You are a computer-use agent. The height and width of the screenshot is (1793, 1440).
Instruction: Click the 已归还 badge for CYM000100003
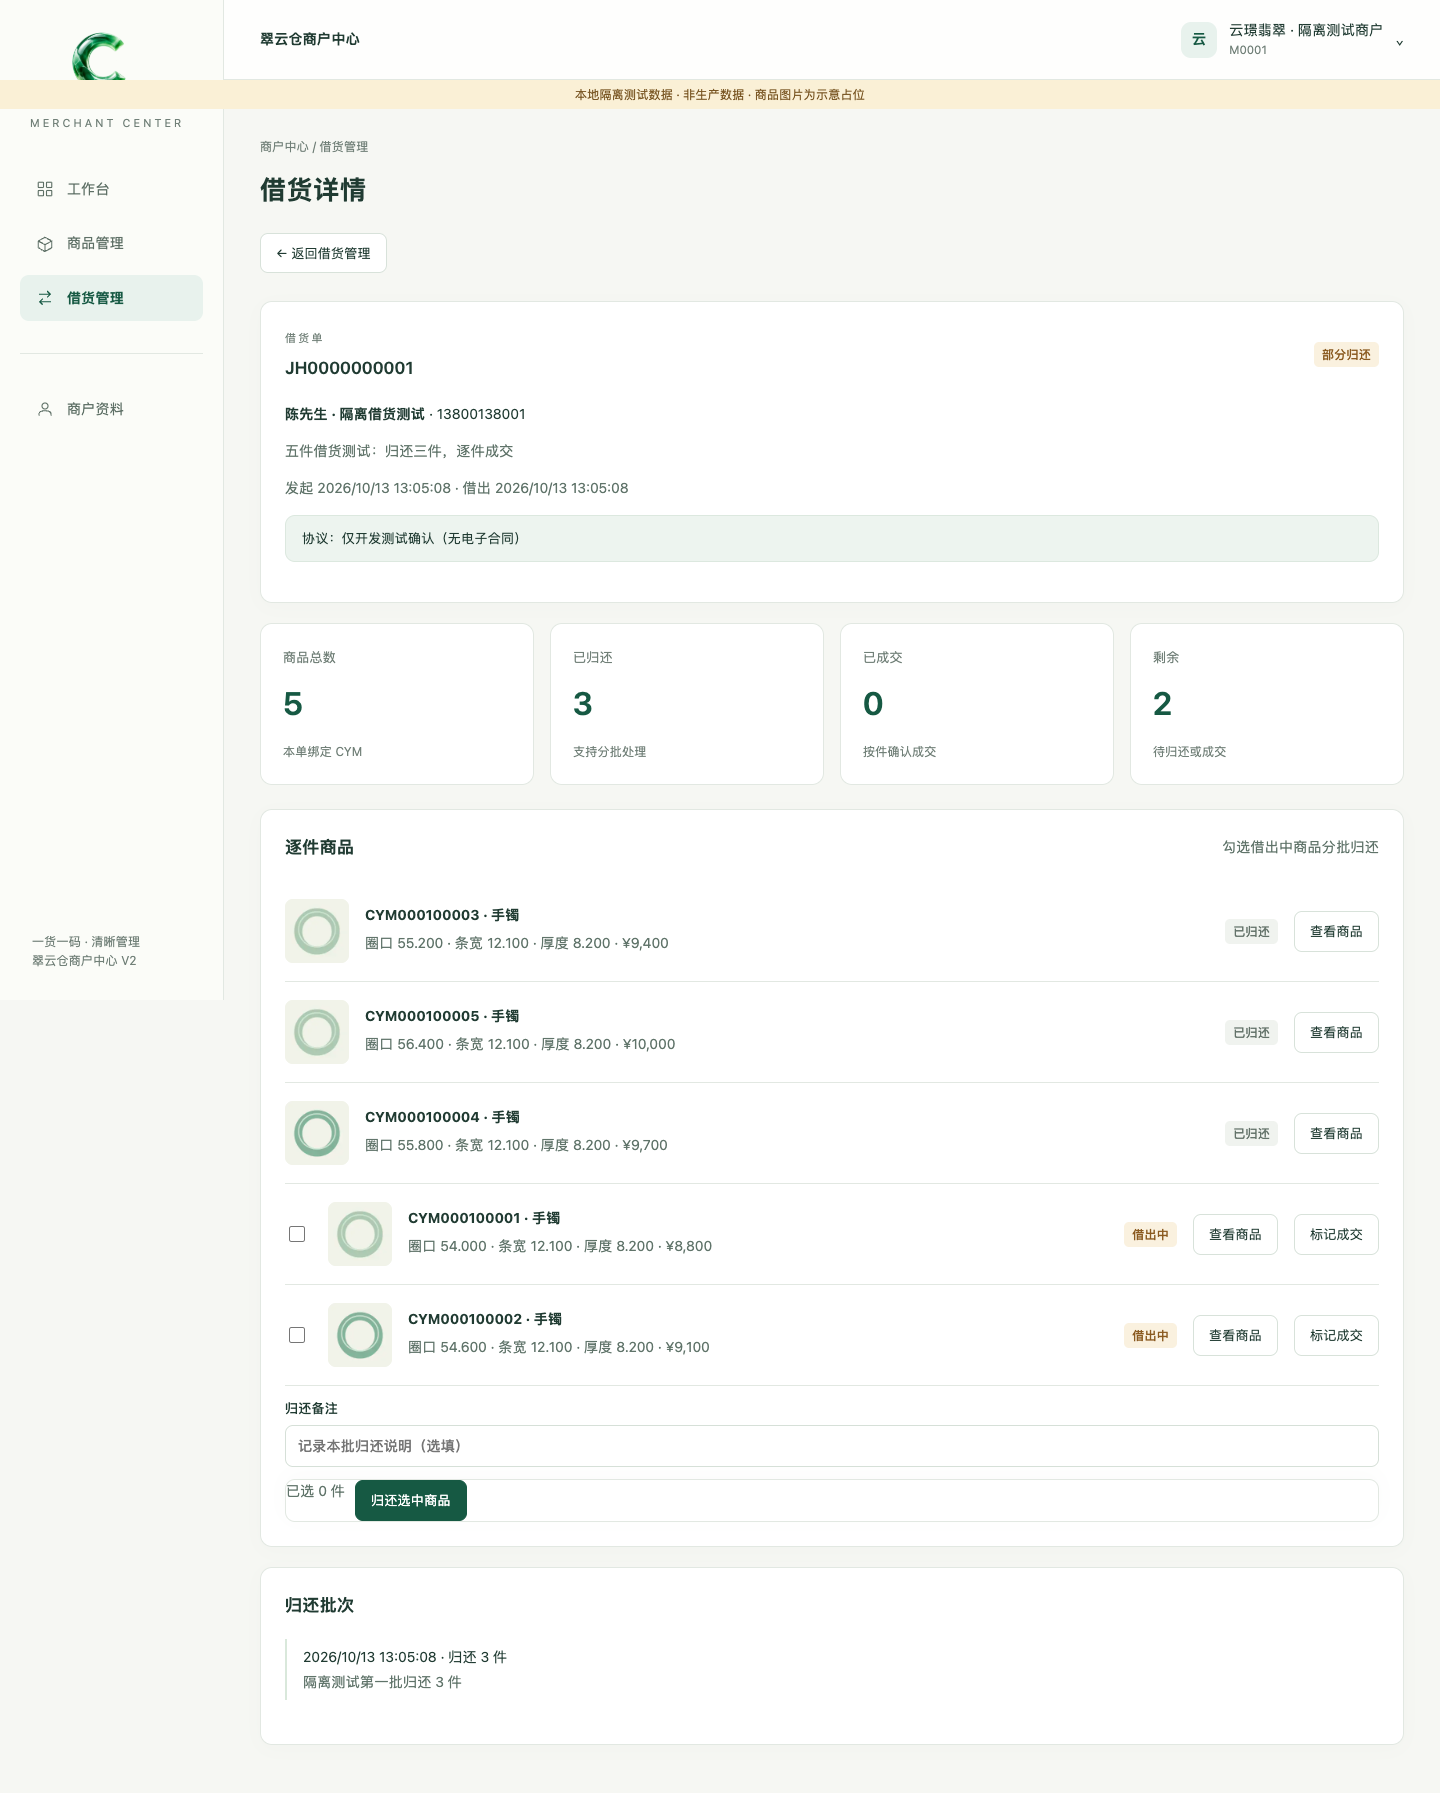[x=1251, y=932]
